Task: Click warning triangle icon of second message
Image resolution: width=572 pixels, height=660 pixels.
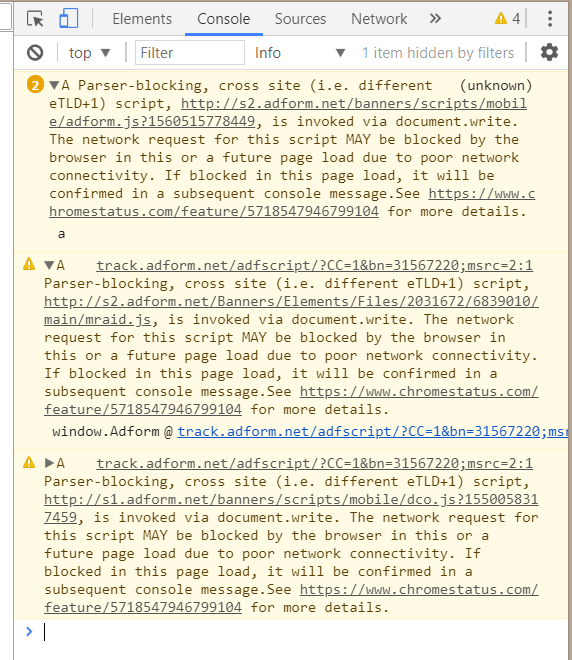Action: click(x=29, y=264)
